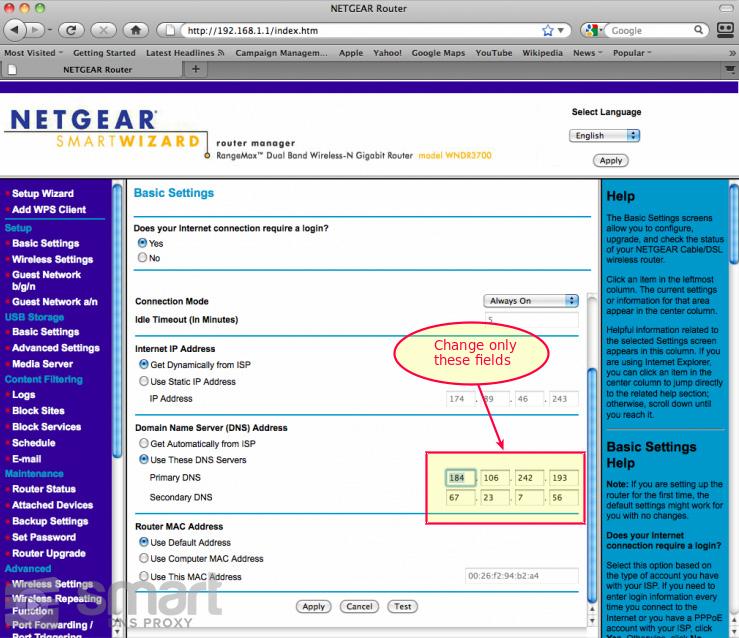Open the English language dropdown

(604, 136)
